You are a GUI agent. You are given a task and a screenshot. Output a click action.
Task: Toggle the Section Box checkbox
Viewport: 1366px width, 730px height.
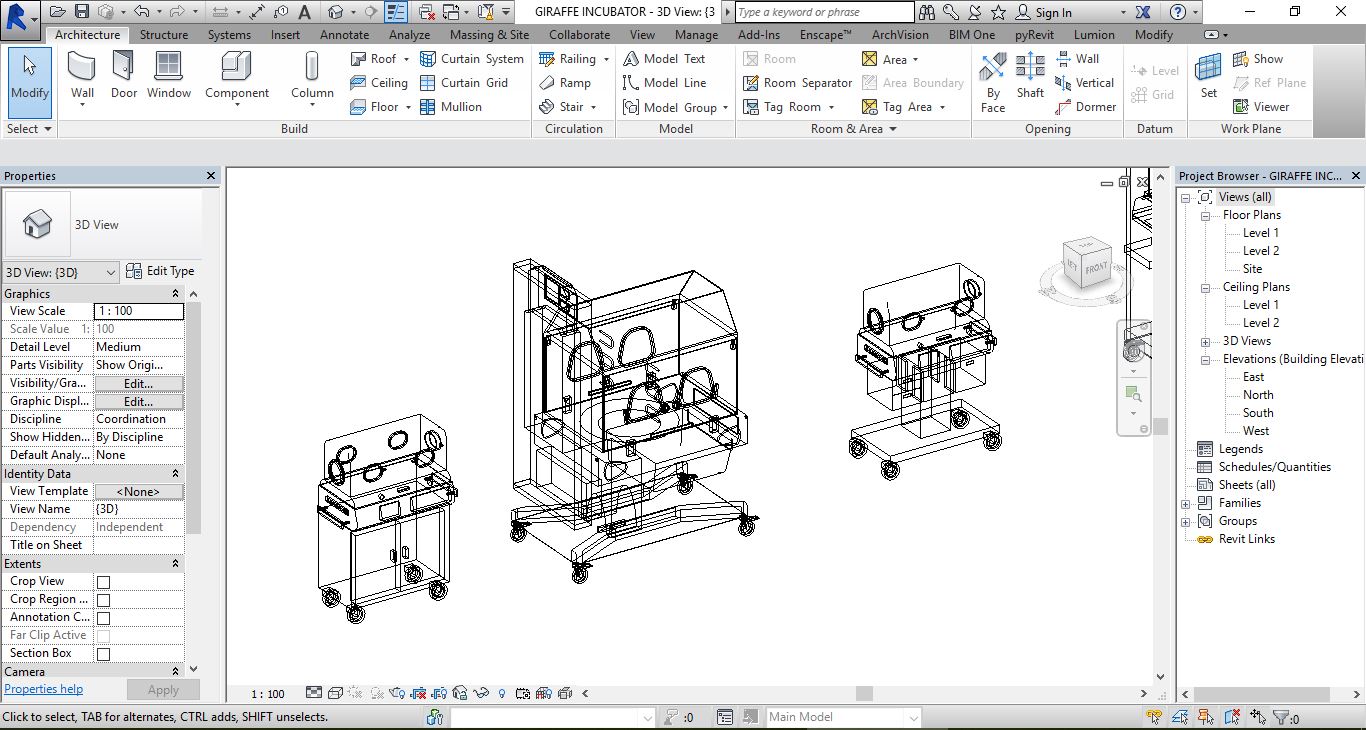click(103, 654)
